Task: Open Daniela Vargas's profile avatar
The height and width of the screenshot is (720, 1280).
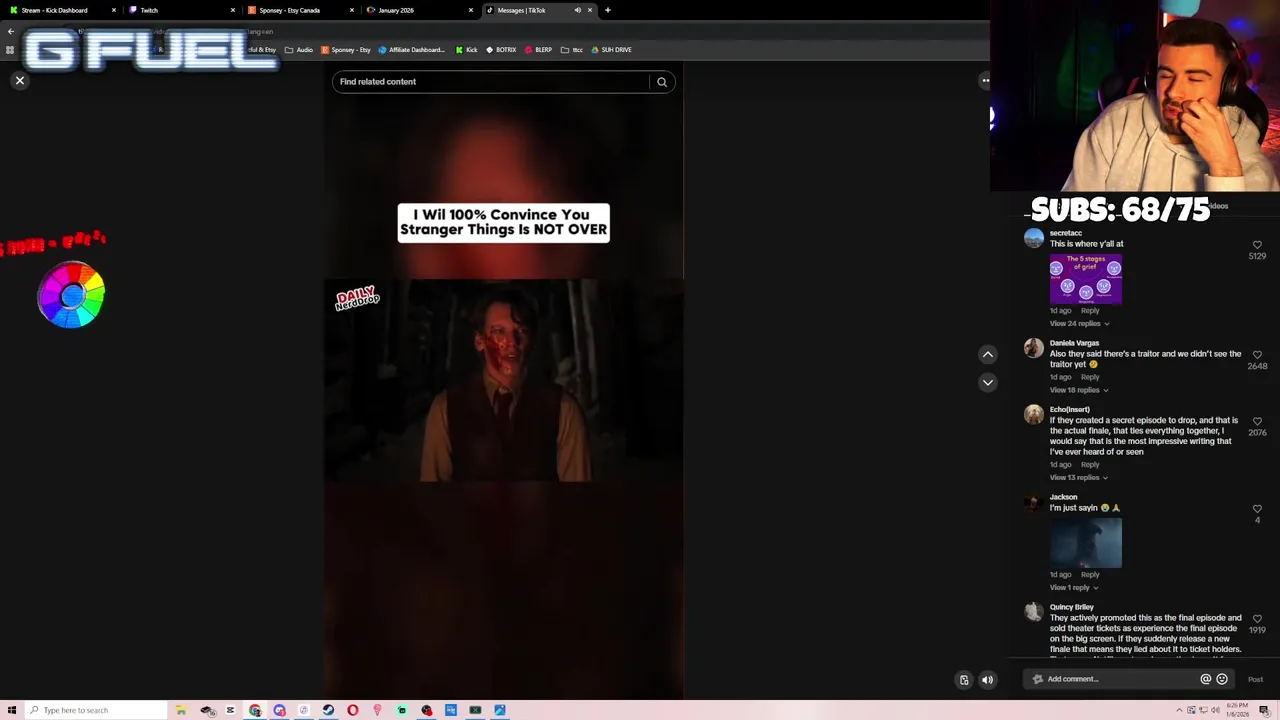Action: tap(1034, 348)
